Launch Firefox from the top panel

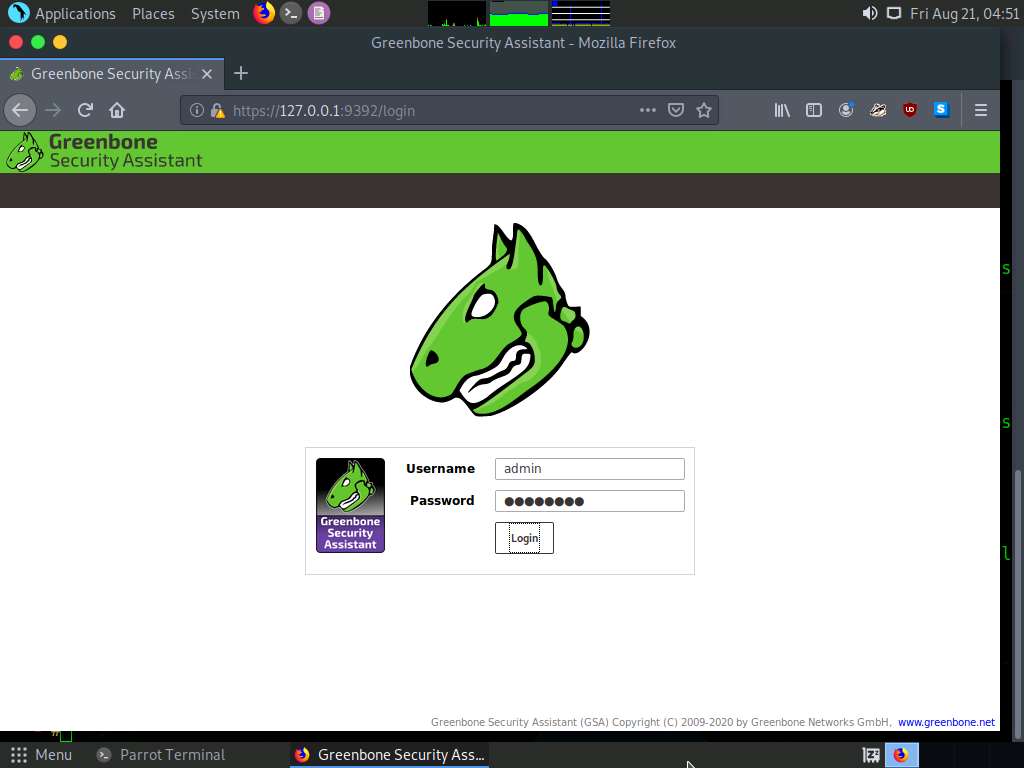pos(264,12)
